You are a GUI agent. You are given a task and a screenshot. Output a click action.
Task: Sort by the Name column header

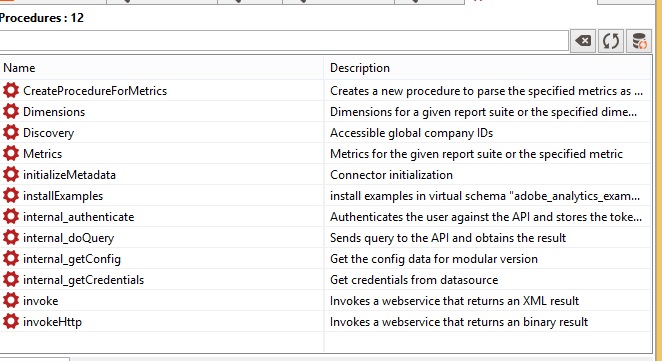tap(162, 68)
